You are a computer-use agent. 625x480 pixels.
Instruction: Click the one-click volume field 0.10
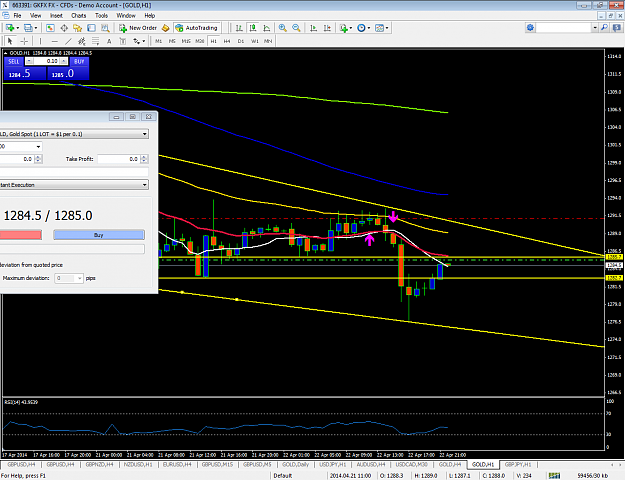46,61
